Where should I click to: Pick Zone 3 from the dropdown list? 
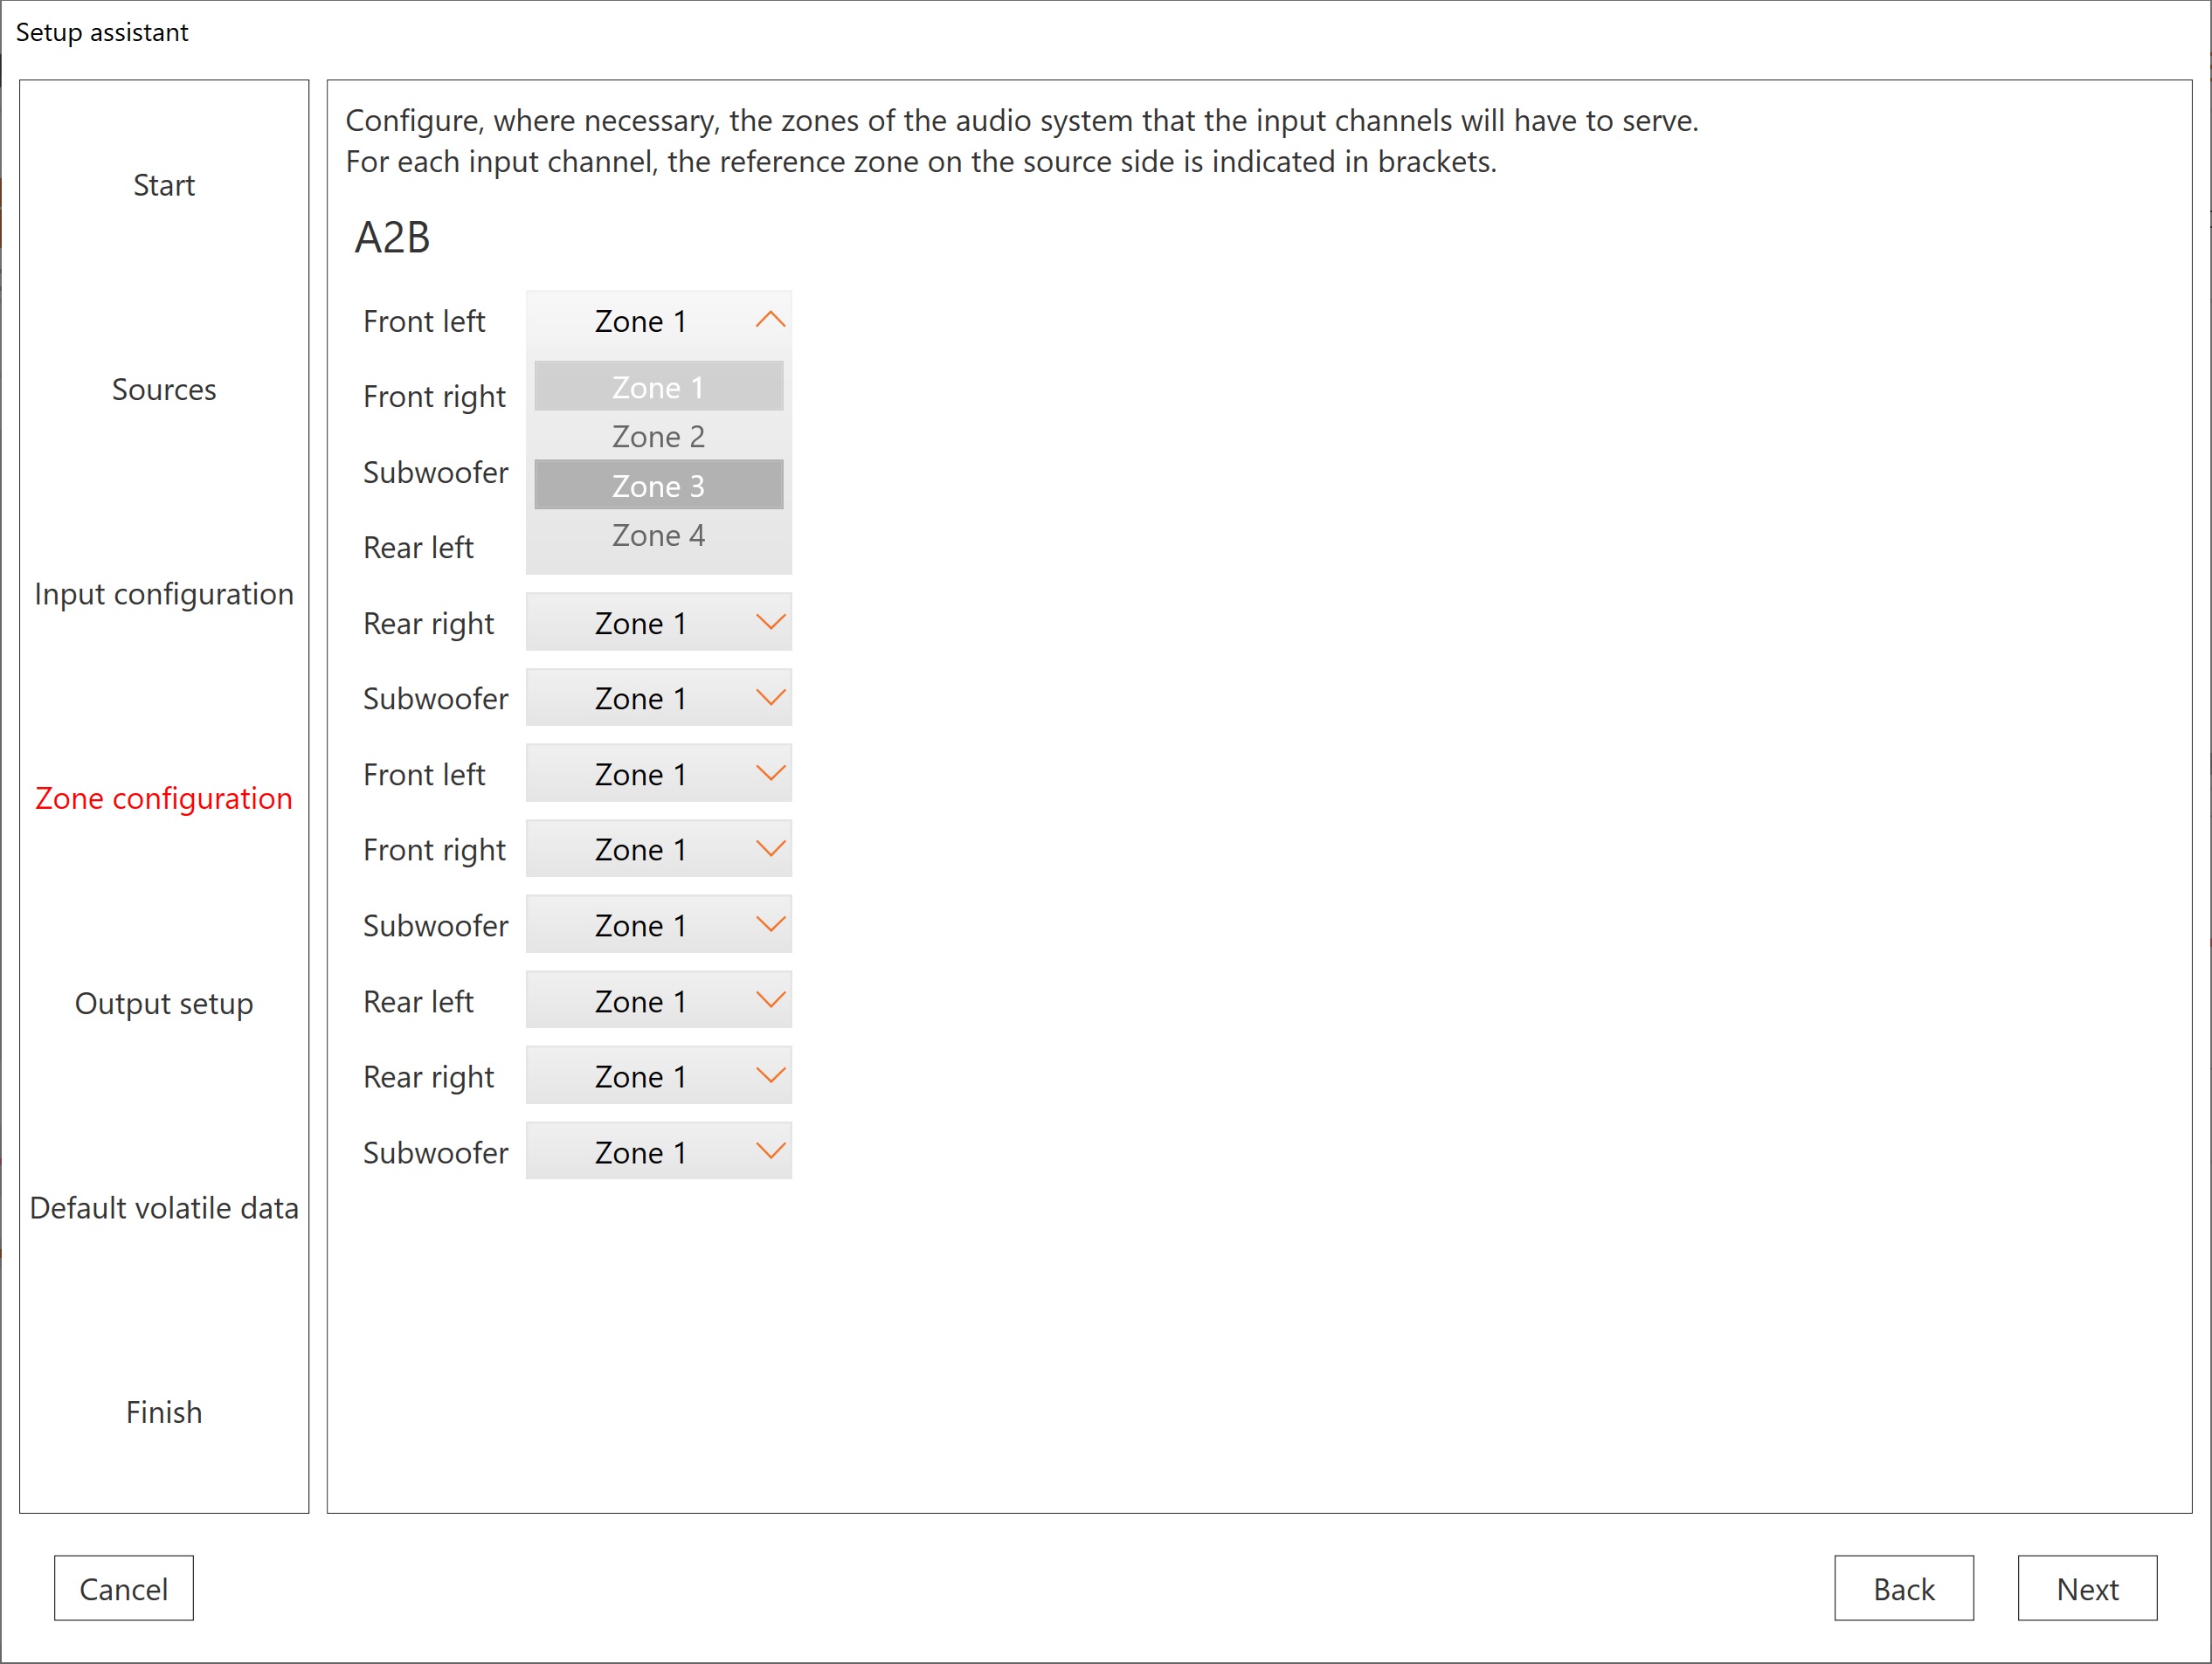pos(658,486)
